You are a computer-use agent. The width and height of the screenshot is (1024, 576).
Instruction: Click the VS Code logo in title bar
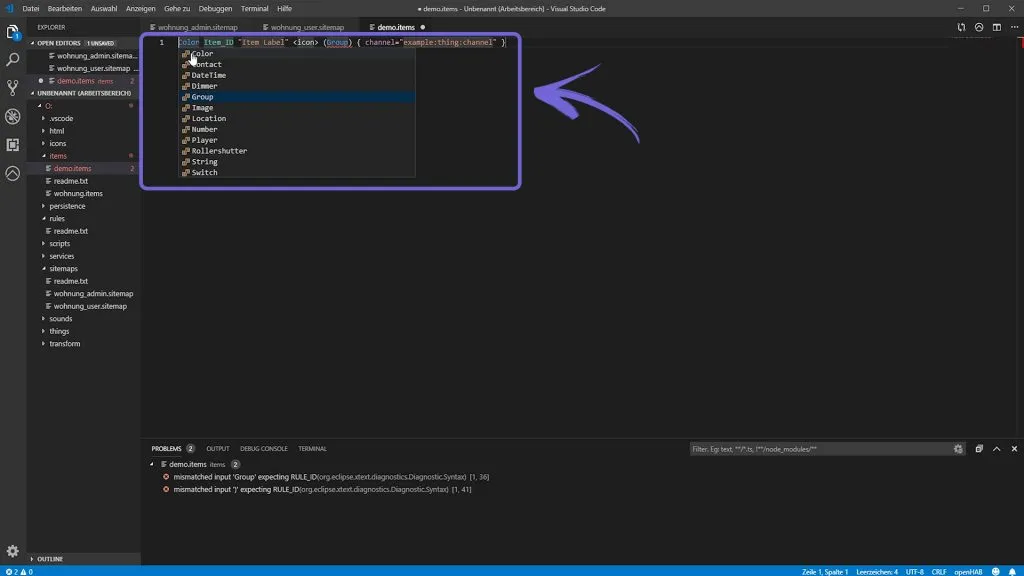pyautogui.click(x=9, y=8)
